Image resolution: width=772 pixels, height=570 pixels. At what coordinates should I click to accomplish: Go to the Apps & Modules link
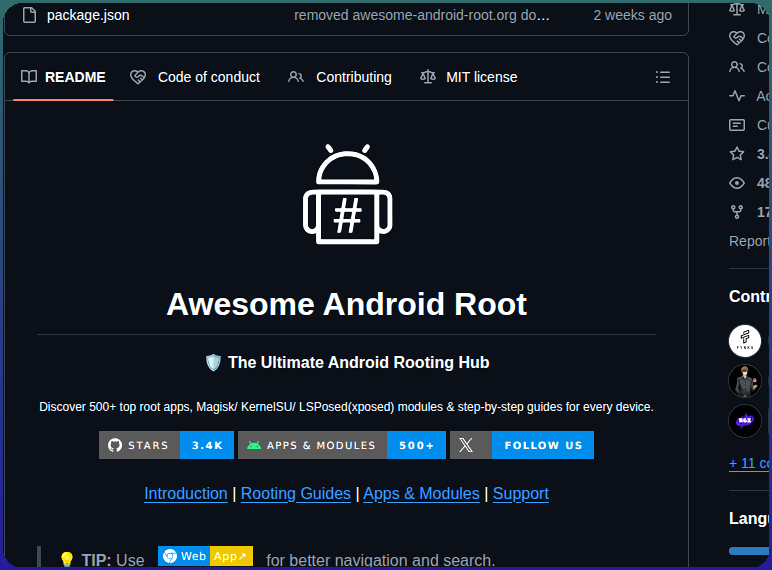pyautogui.click(x=421, y=493)
